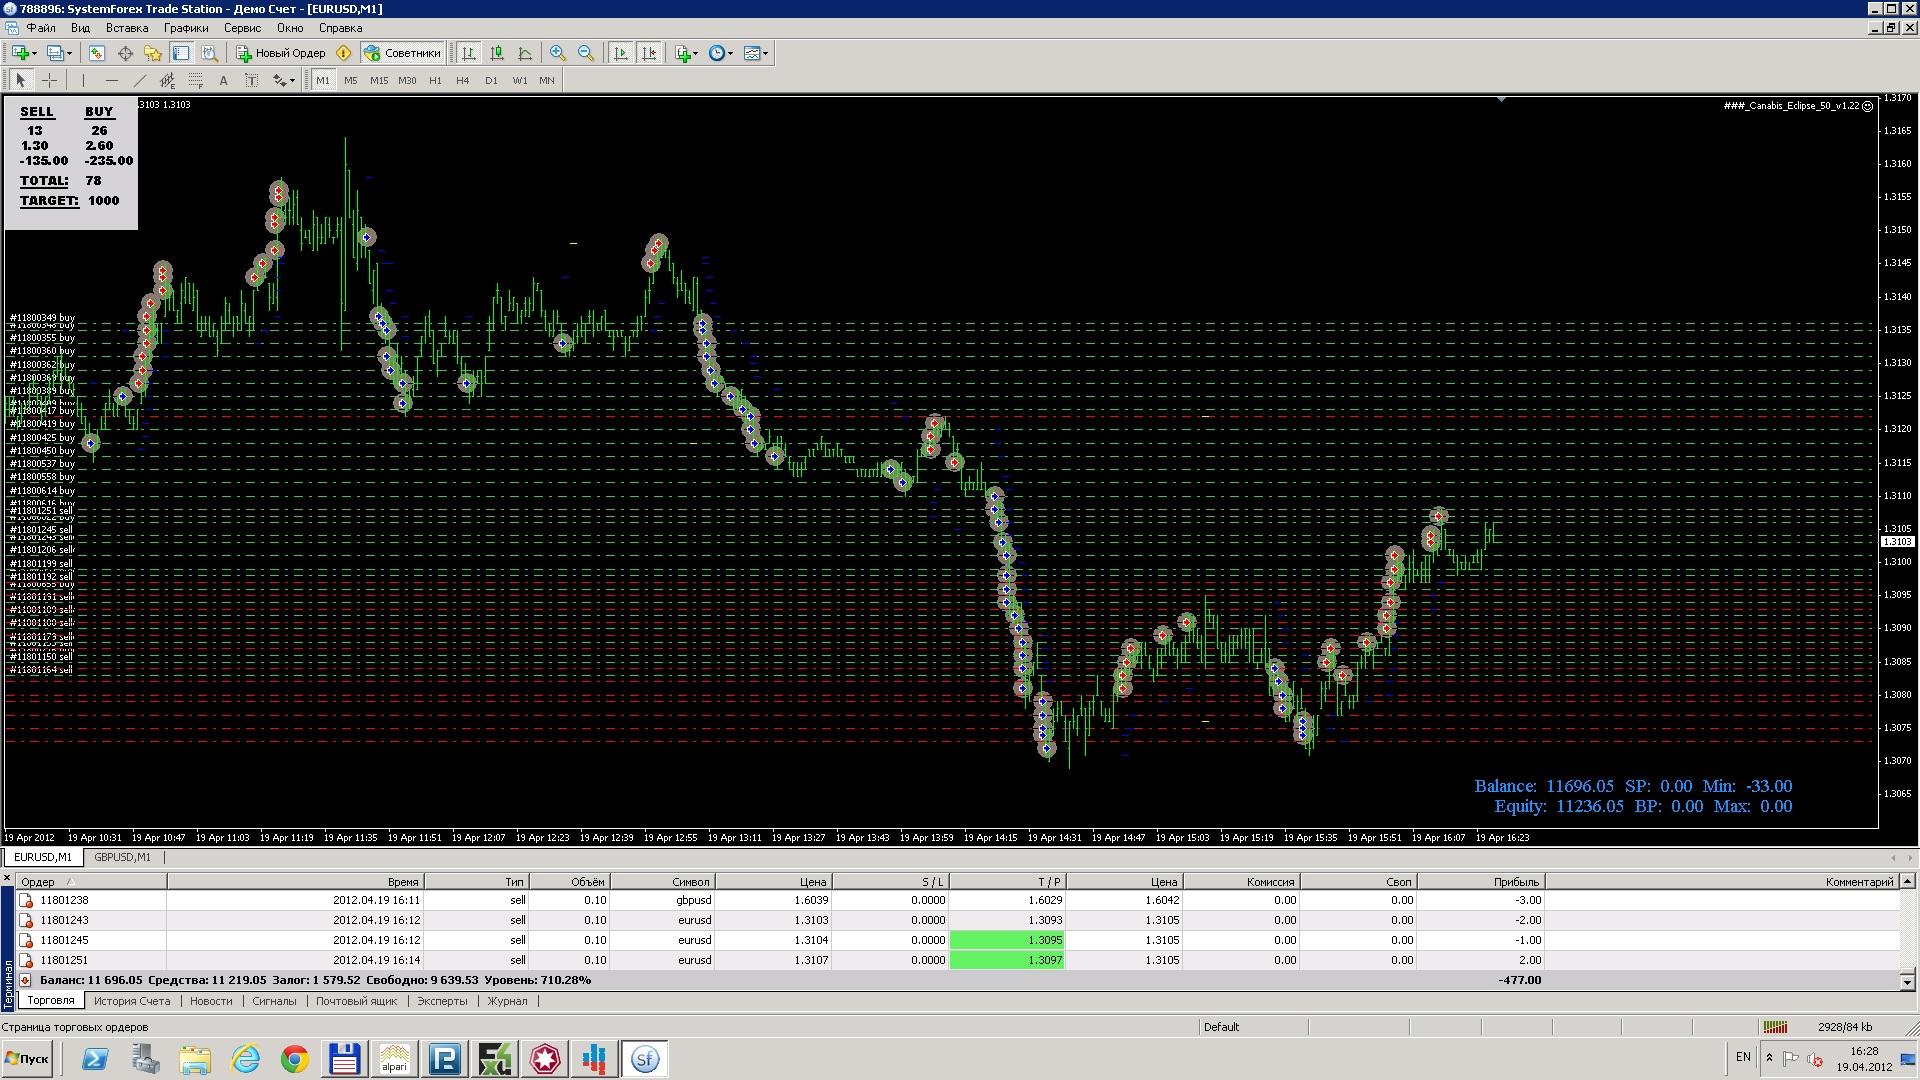Open the Эксперты terminal tab

click(441, 1001)
